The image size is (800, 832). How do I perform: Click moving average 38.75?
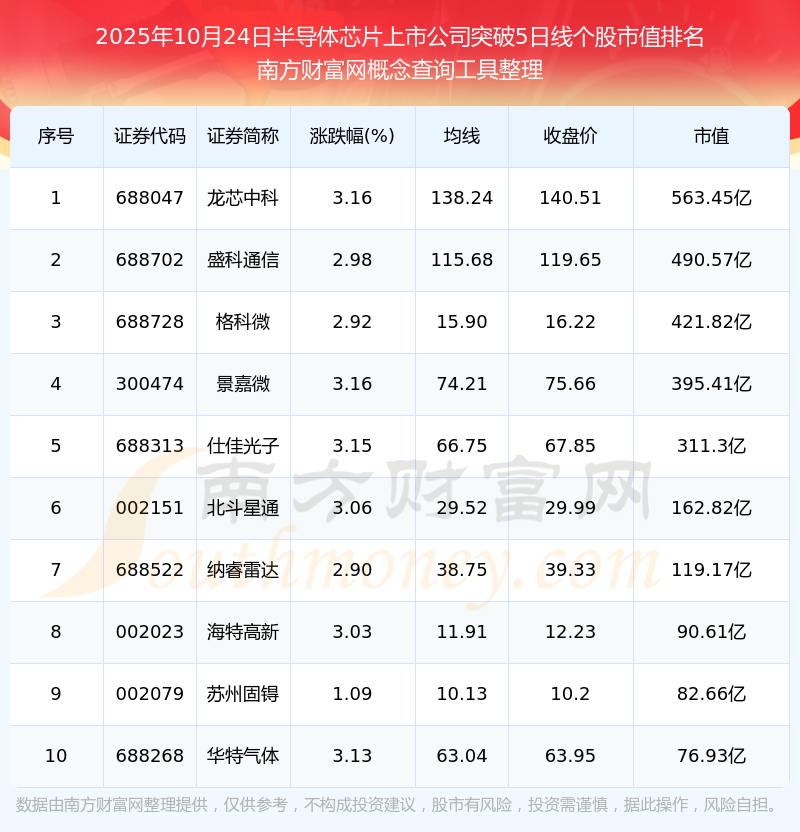(x=462, y=570)
